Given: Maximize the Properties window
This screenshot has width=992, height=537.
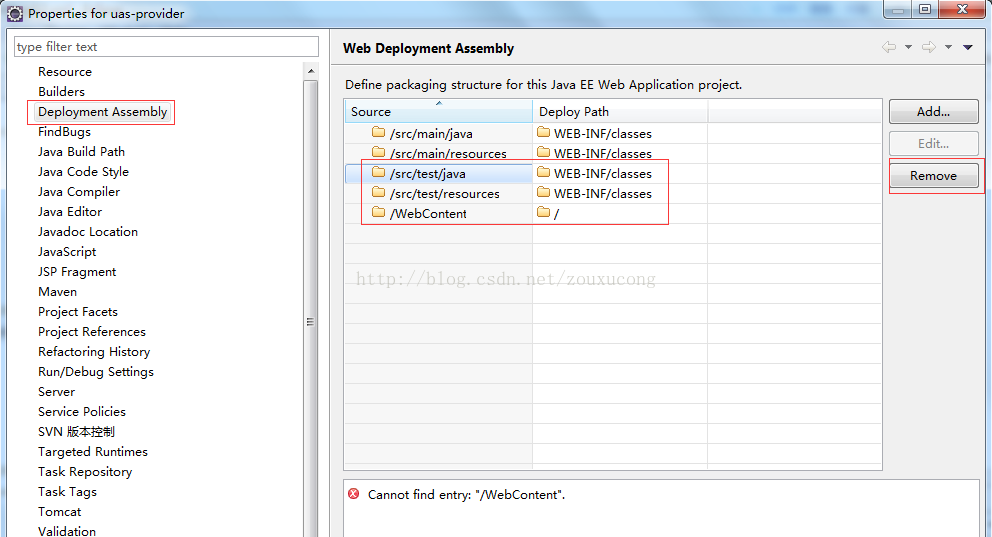Looking at the screenshot, I should (x=925, y=9).
